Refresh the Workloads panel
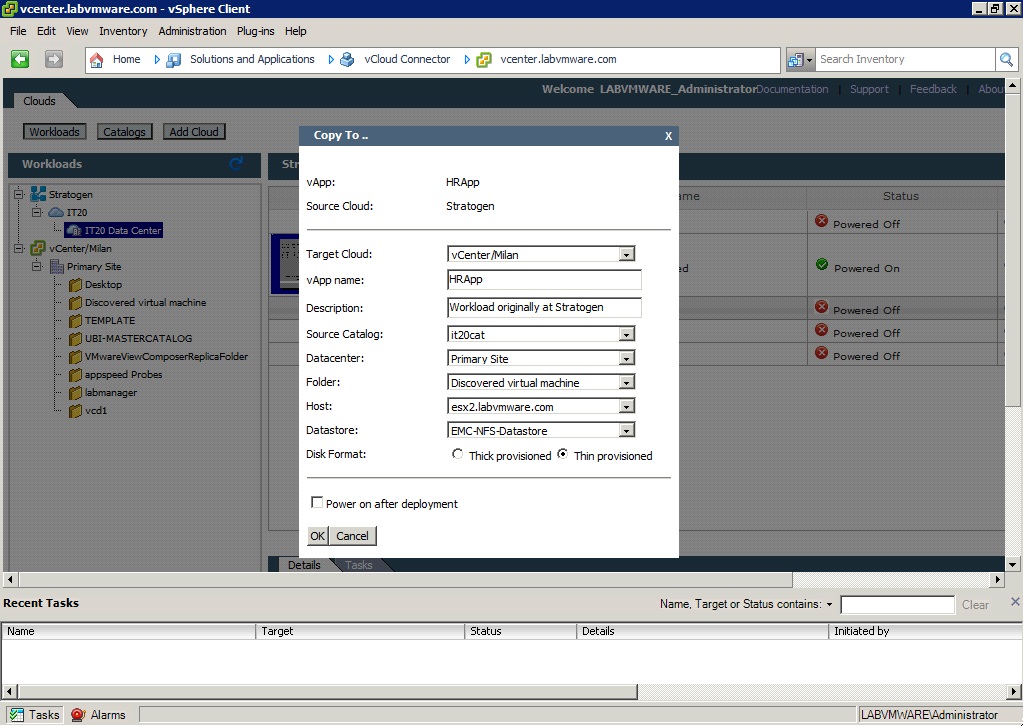The image size is (1023, 726). (x=236, y=164)
